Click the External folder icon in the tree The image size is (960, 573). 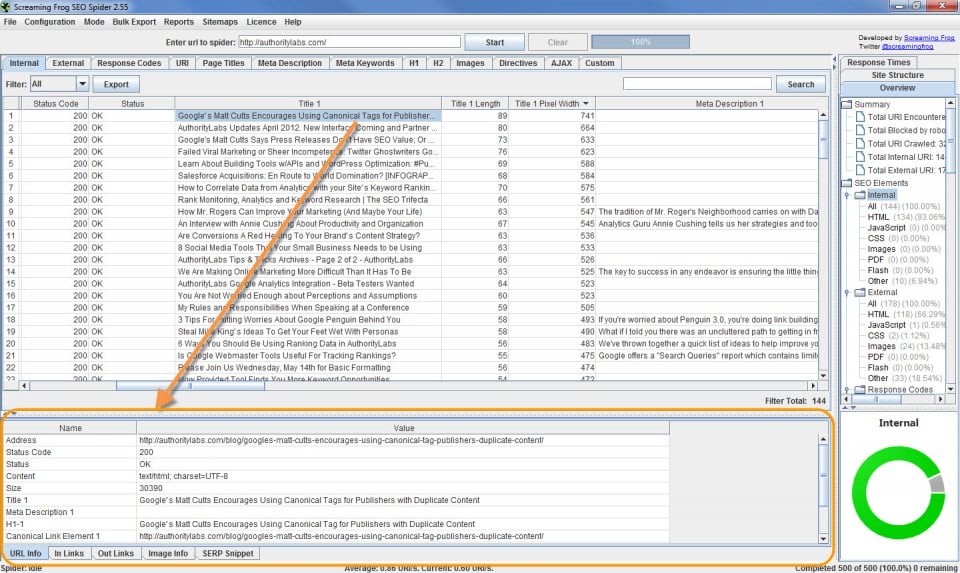pos(860,293)
